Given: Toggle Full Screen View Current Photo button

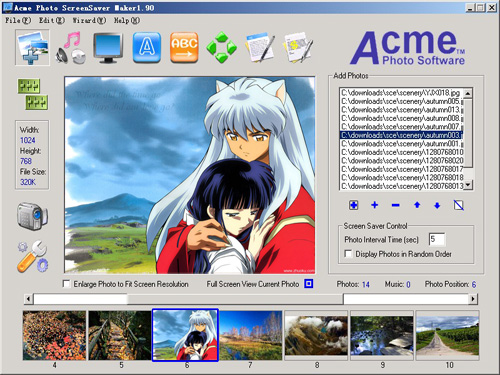Looking at the screenshot, I should point(309,284).
